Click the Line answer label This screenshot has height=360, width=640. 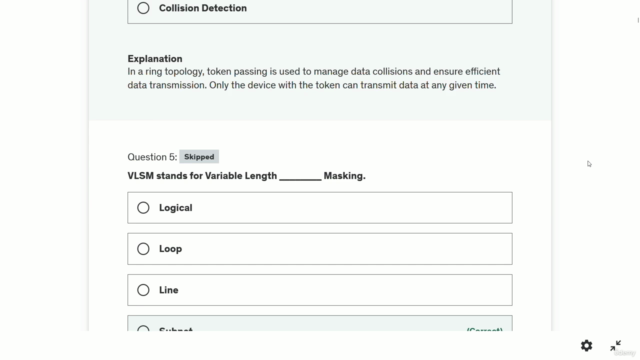pos(169,290)
